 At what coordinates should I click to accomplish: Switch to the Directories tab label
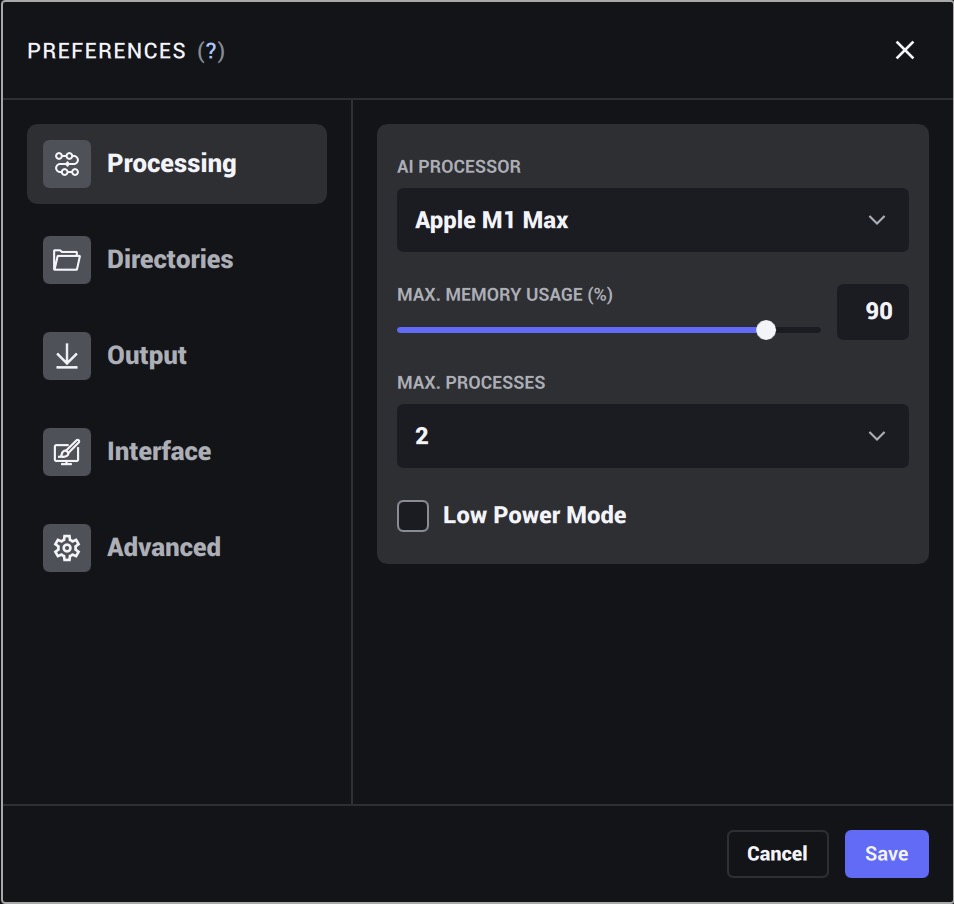click(170, 260)
